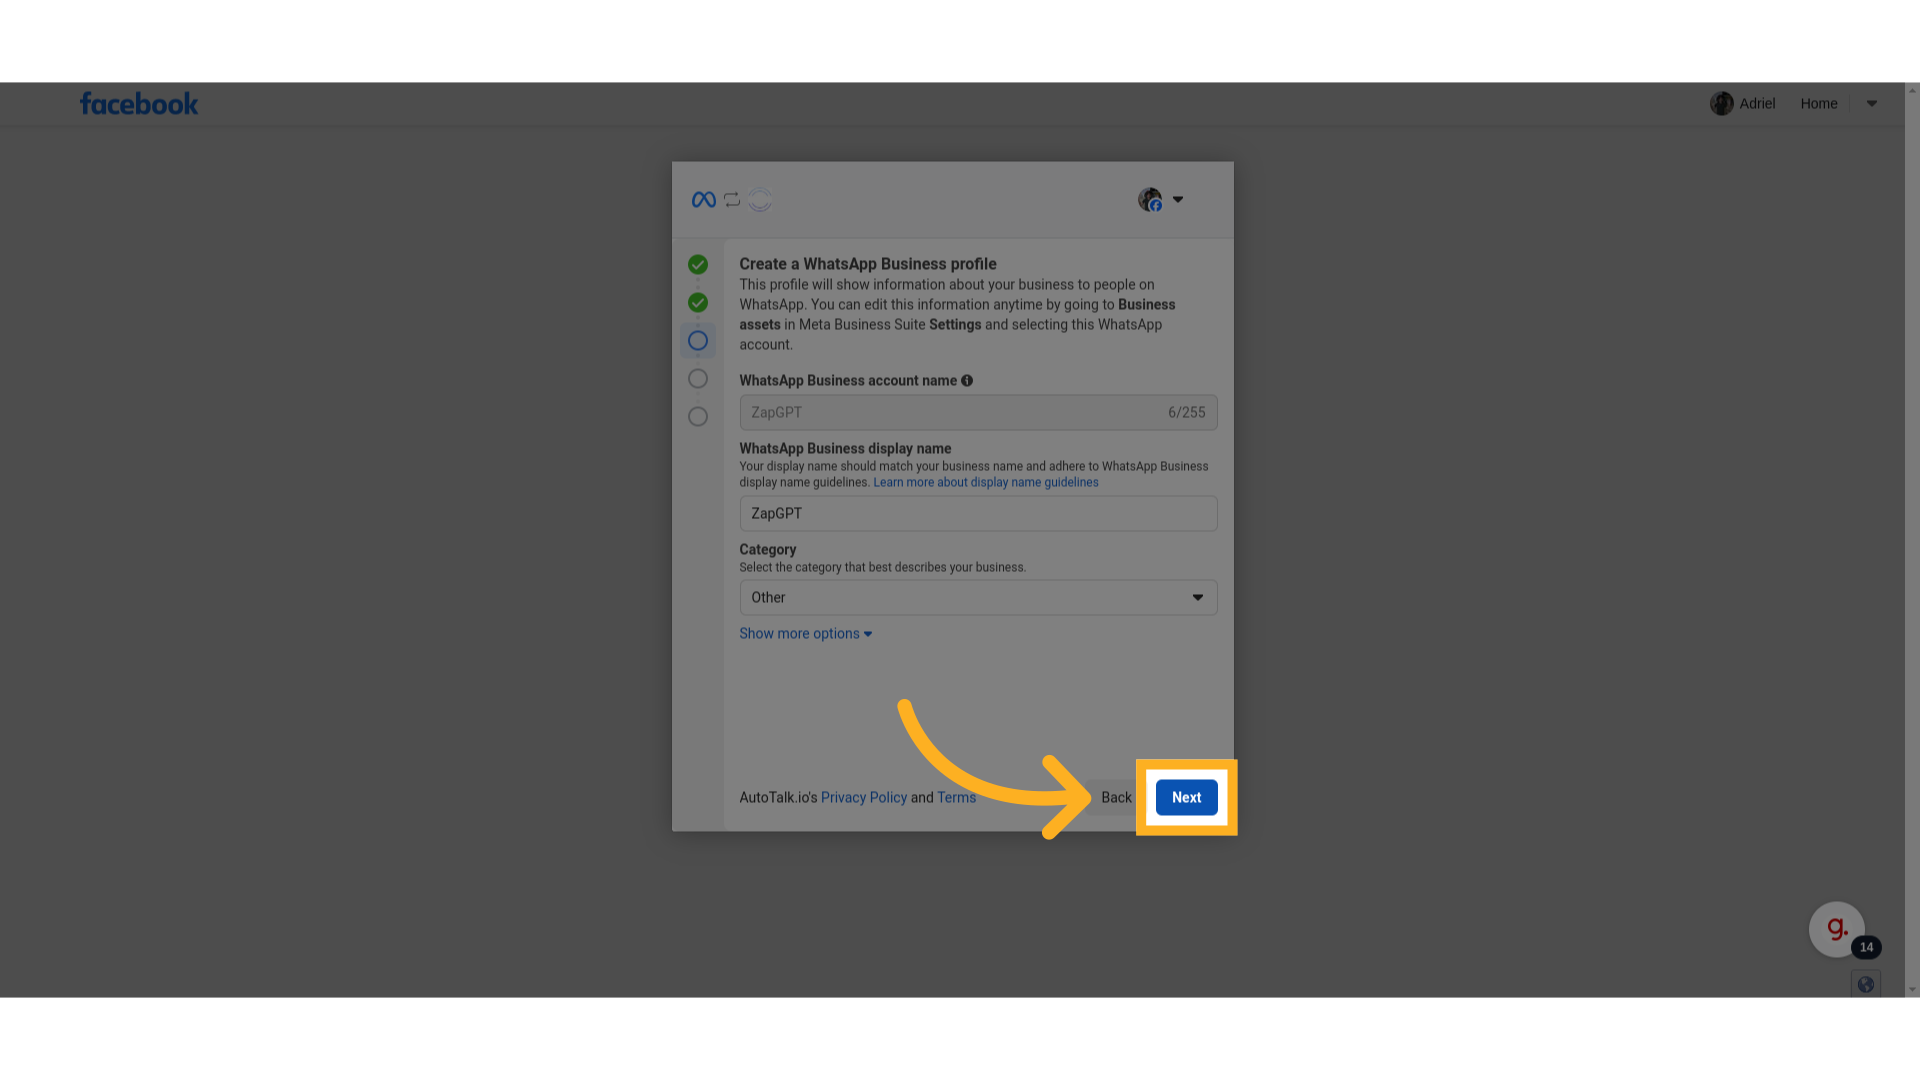Go to Home in the top bar
The height and width of the screenshot is (1080, 1920).
(x=1819, y=104)
